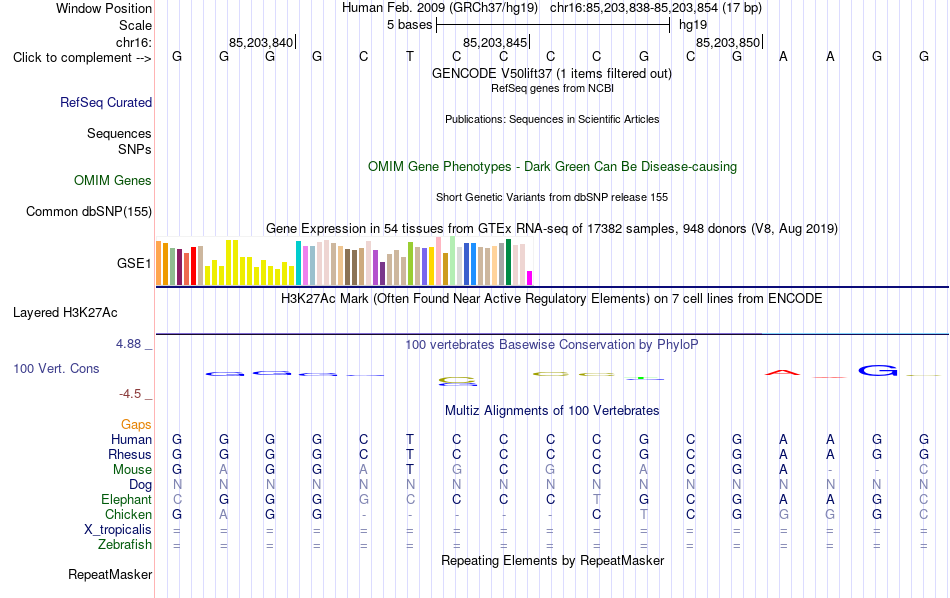Click the SNPs track label
950x598 pixels.
(x=135, y=149)
